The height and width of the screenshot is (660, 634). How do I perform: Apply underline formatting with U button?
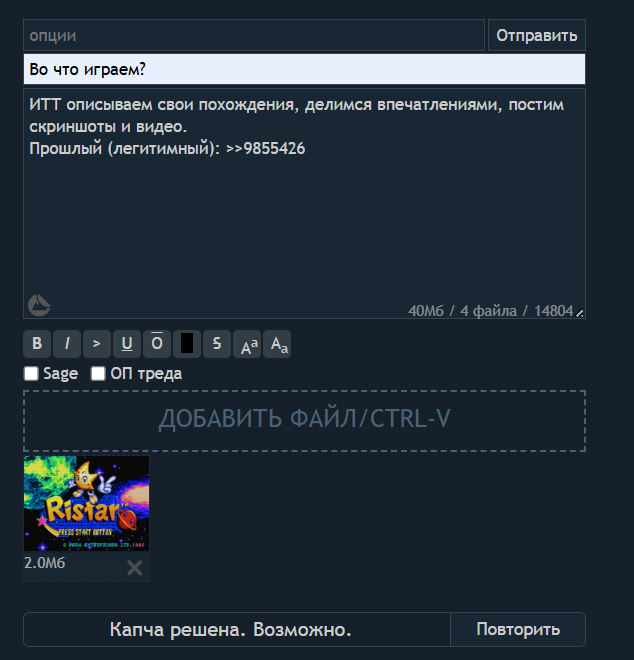click(x=127, y=344)
